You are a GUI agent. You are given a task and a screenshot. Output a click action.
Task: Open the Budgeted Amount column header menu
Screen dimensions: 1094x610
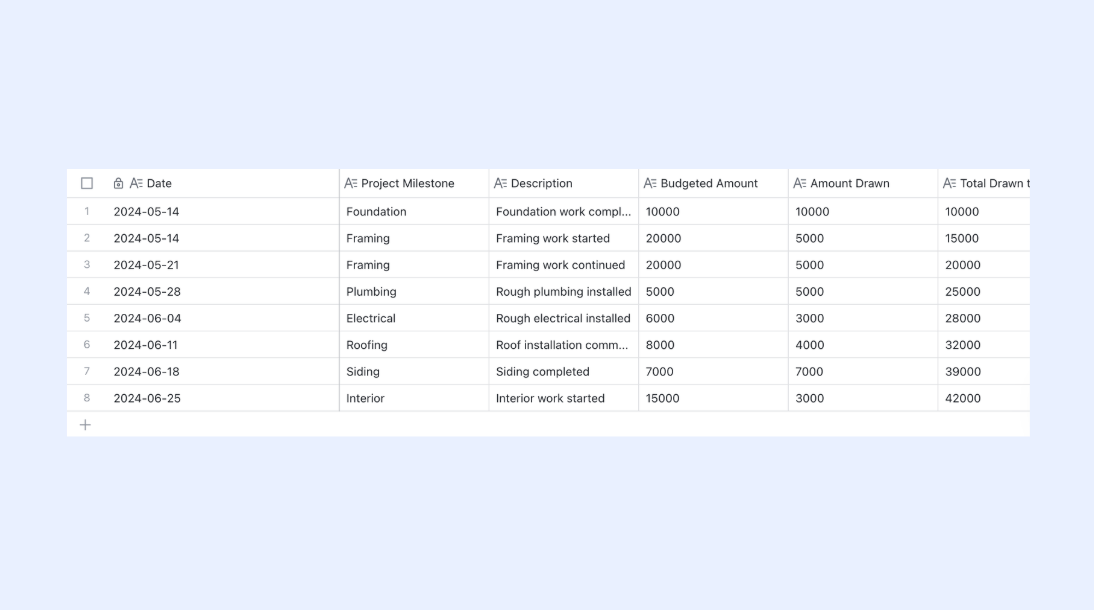pos(713,184)
